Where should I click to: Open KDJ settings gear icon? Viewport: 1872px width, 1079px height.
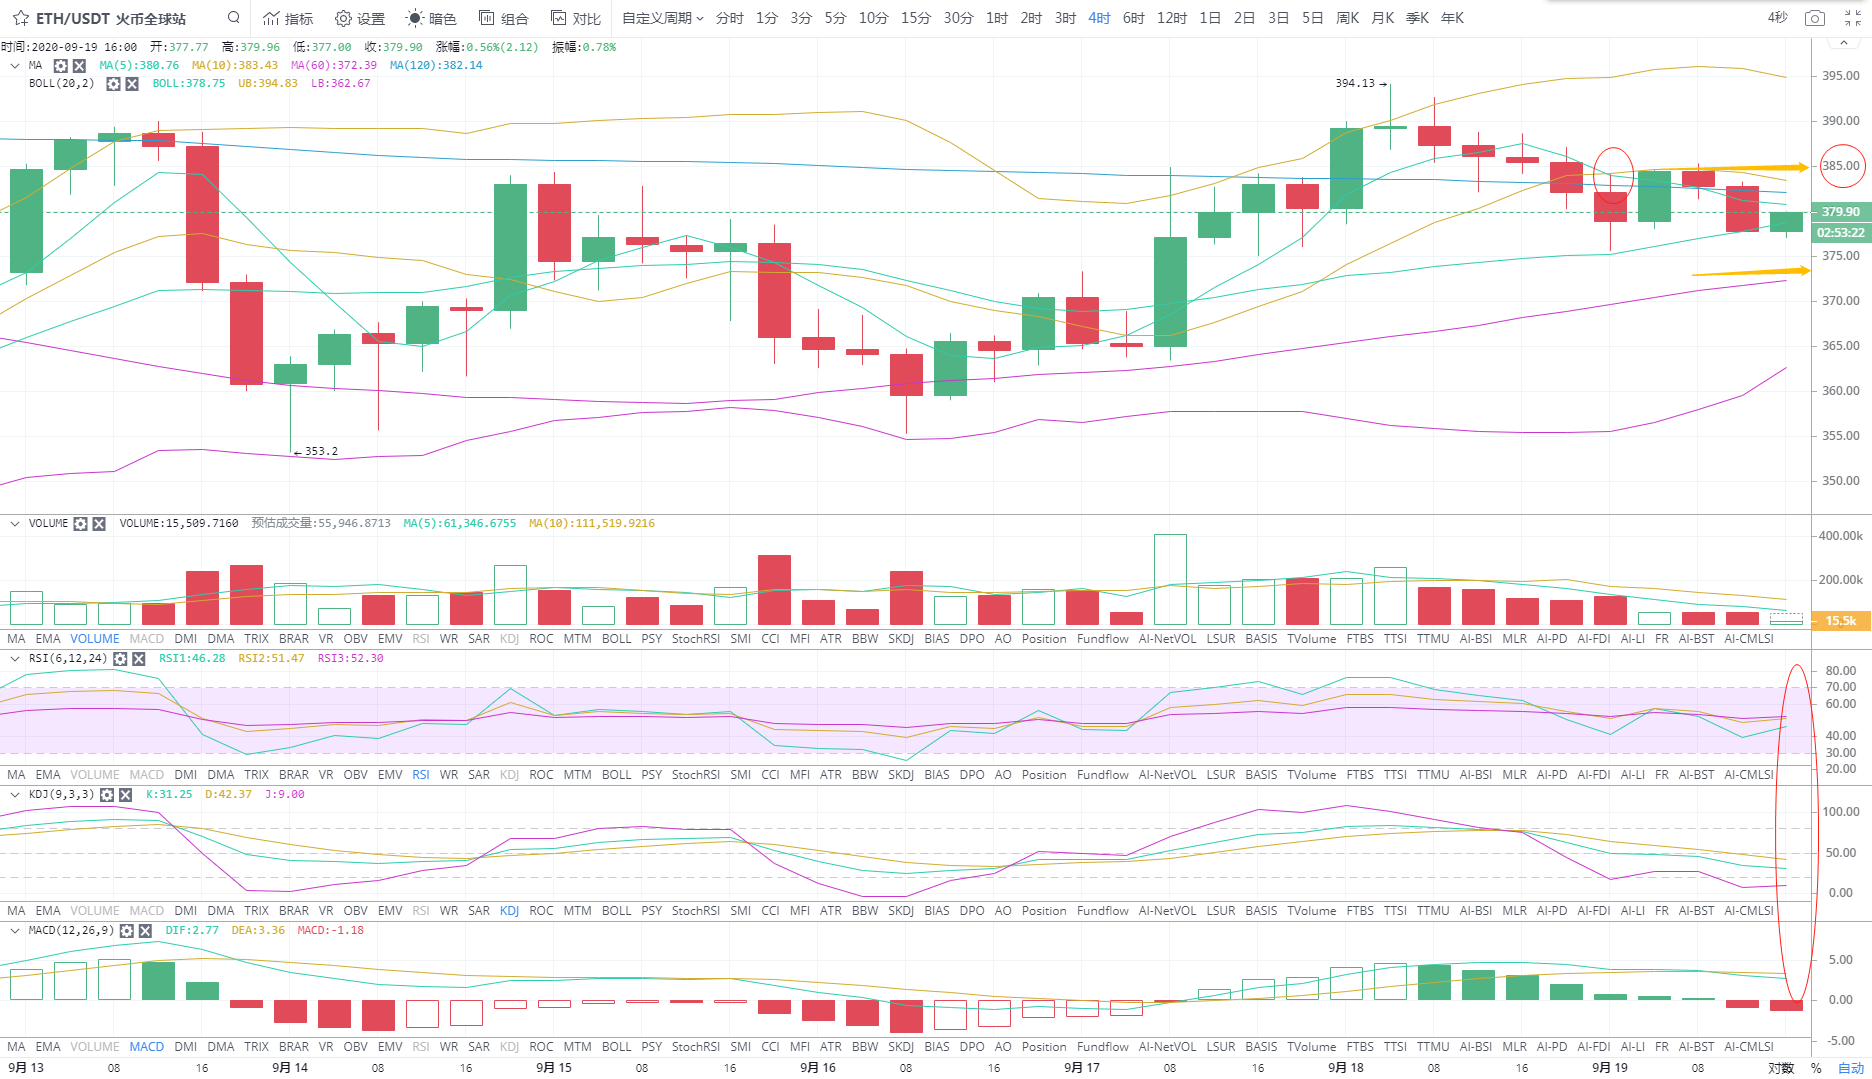coord(107,795)
